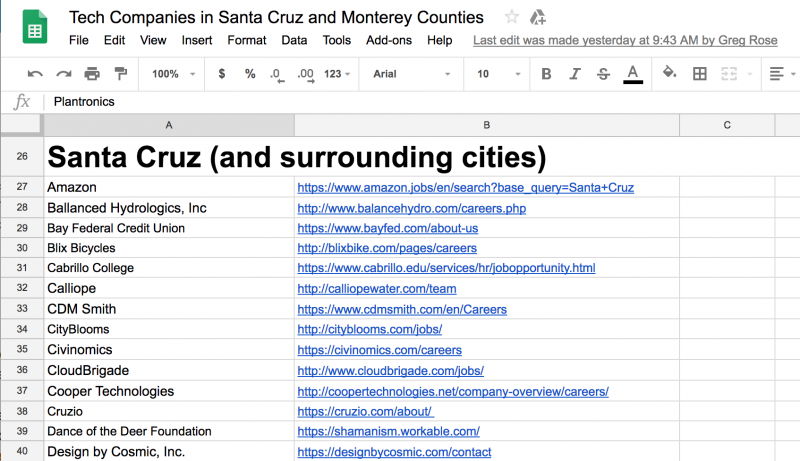Open the Format menu
This screenshot has width=800, height=461.
(x=247, y=40)
